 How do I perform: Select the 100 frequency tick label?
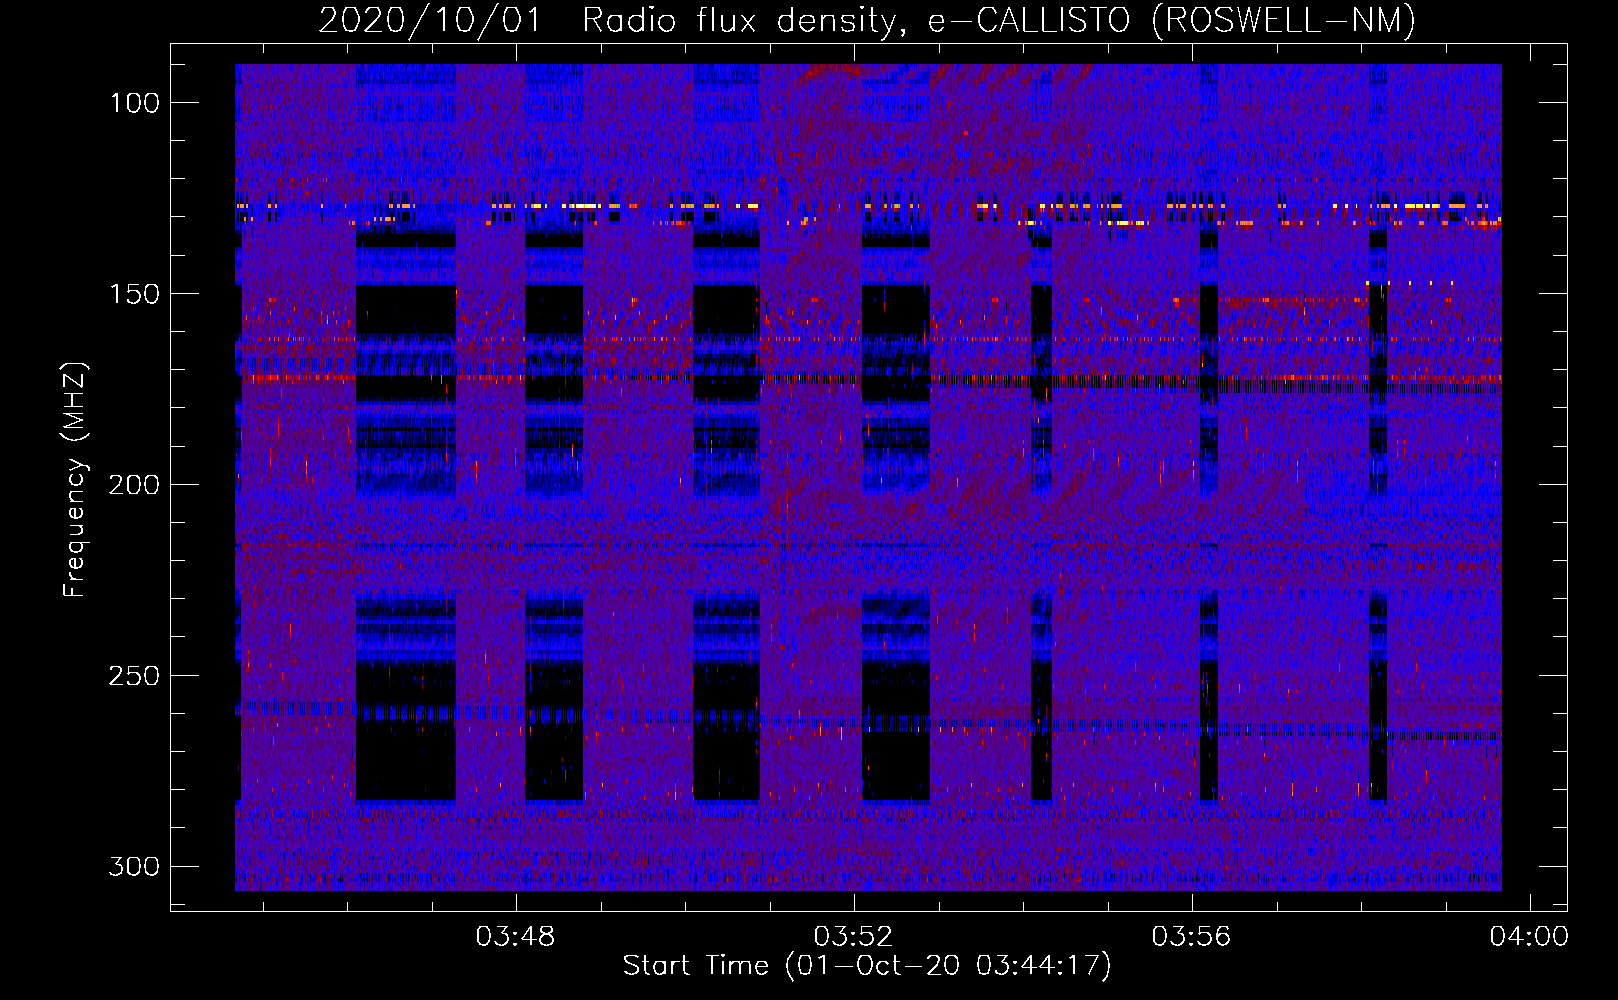click(134, 103)
